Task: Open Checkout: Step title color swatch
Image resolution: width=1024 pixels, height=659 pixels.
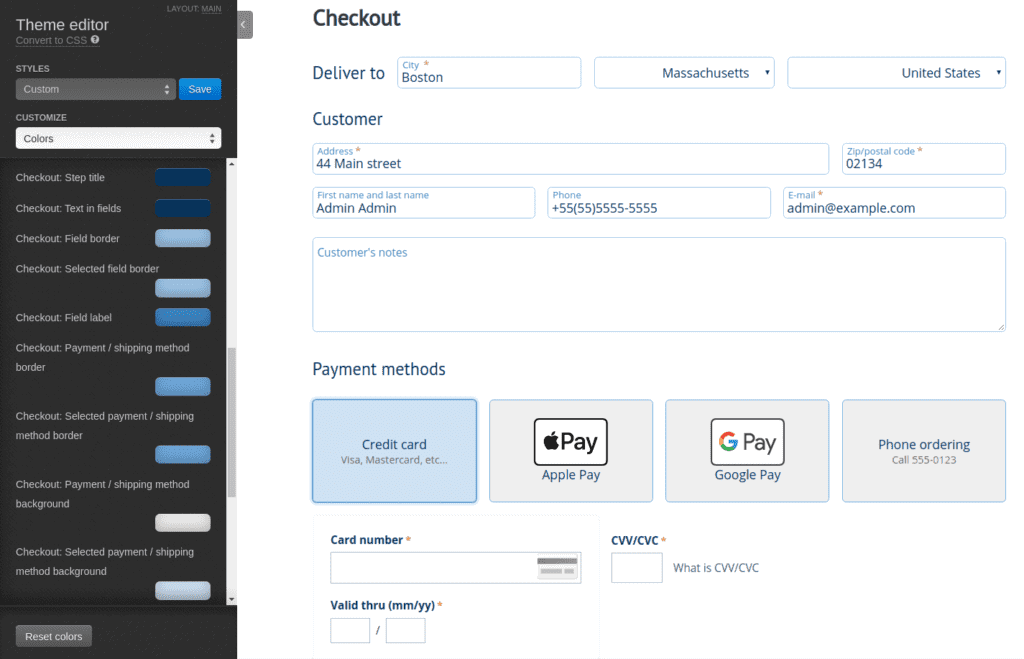Action: (183, 178)
